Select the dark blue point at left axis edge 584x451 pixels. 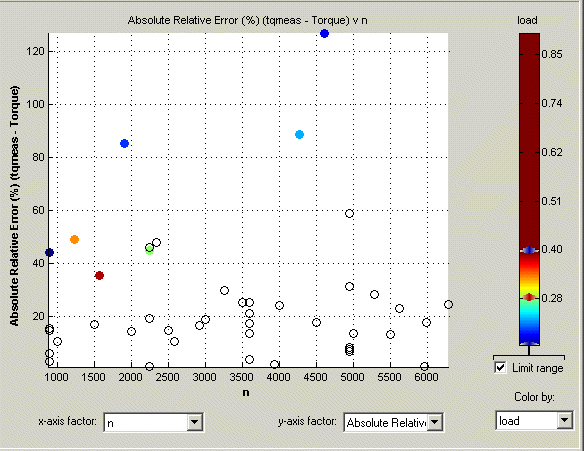(49, 253)
